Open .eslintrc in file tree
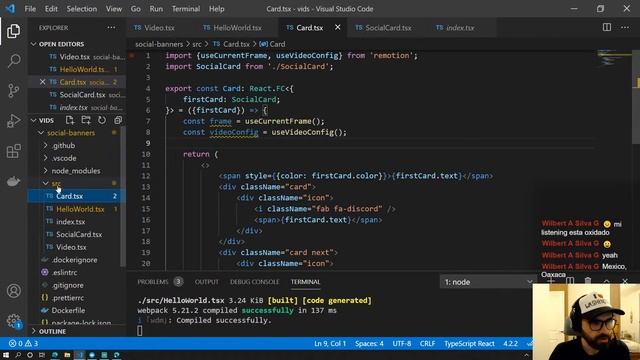Screen dimensions: 640x360 point(64,272)
